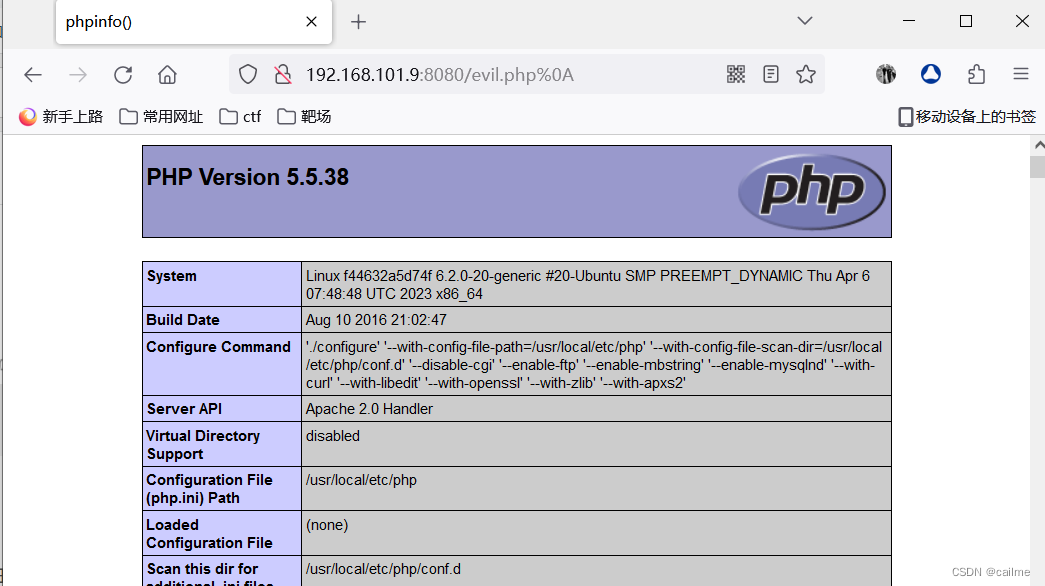Open the Firefox application menu
The height and width of the screenshot is (586, 1045).
point(1020,74)
